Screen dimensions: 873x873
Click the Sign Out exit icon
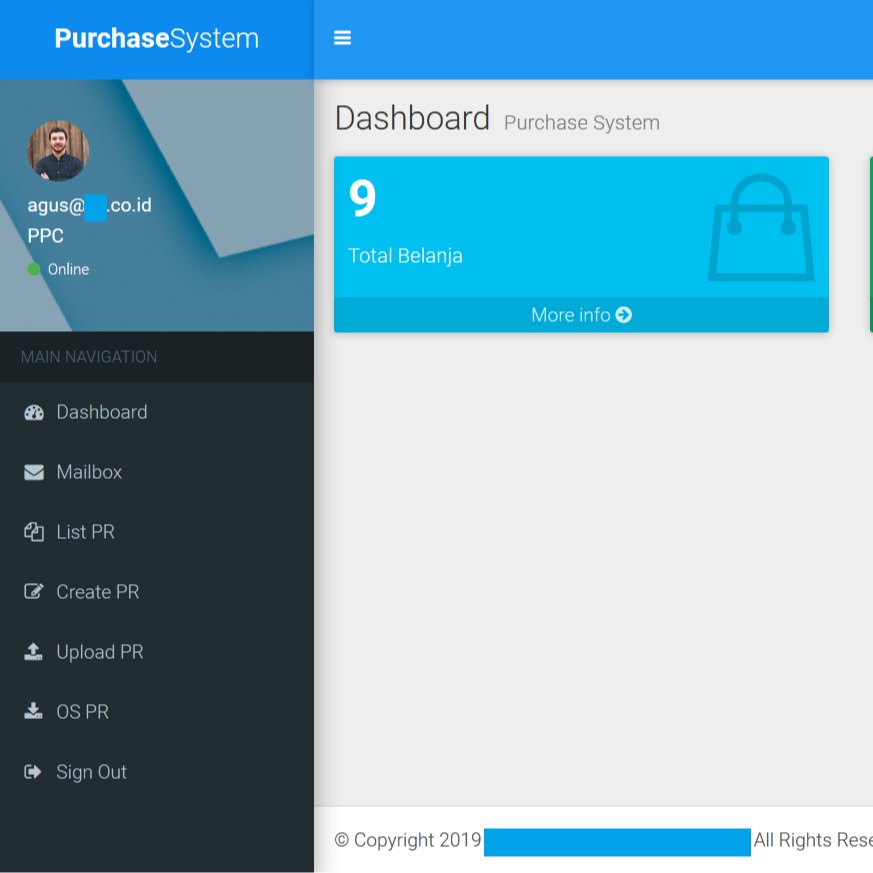[33, 771]
